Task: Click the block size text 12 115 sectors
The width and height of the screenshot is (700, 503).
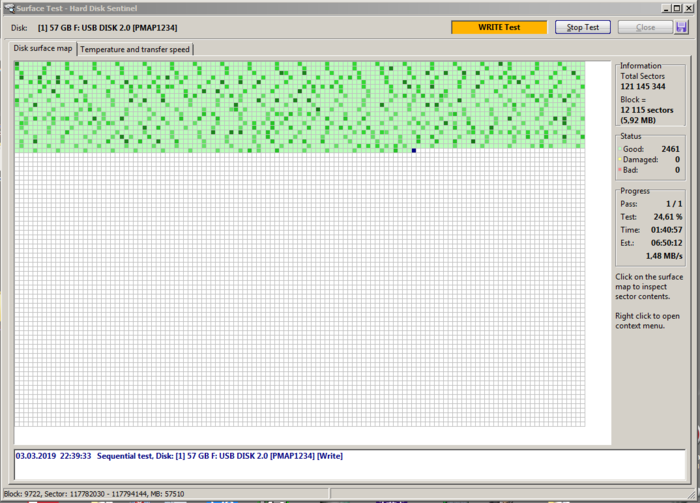Action: (x=647, y=110)
